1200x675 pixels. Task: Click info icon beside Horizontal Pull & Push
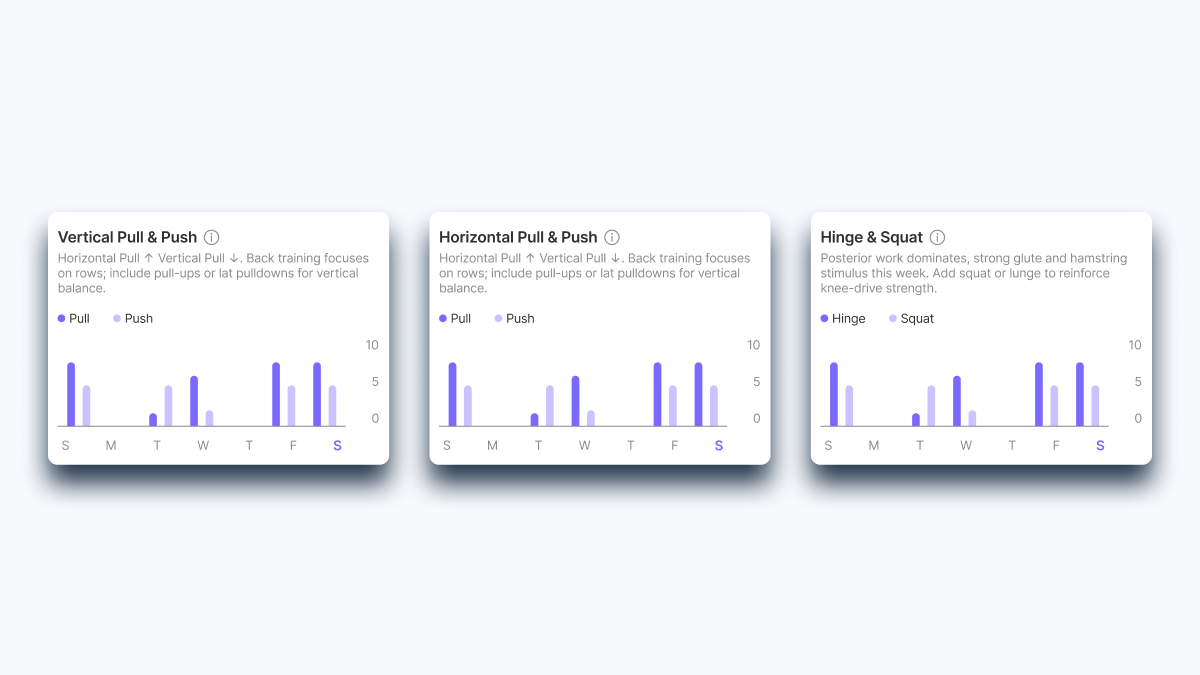pos(612,237)
